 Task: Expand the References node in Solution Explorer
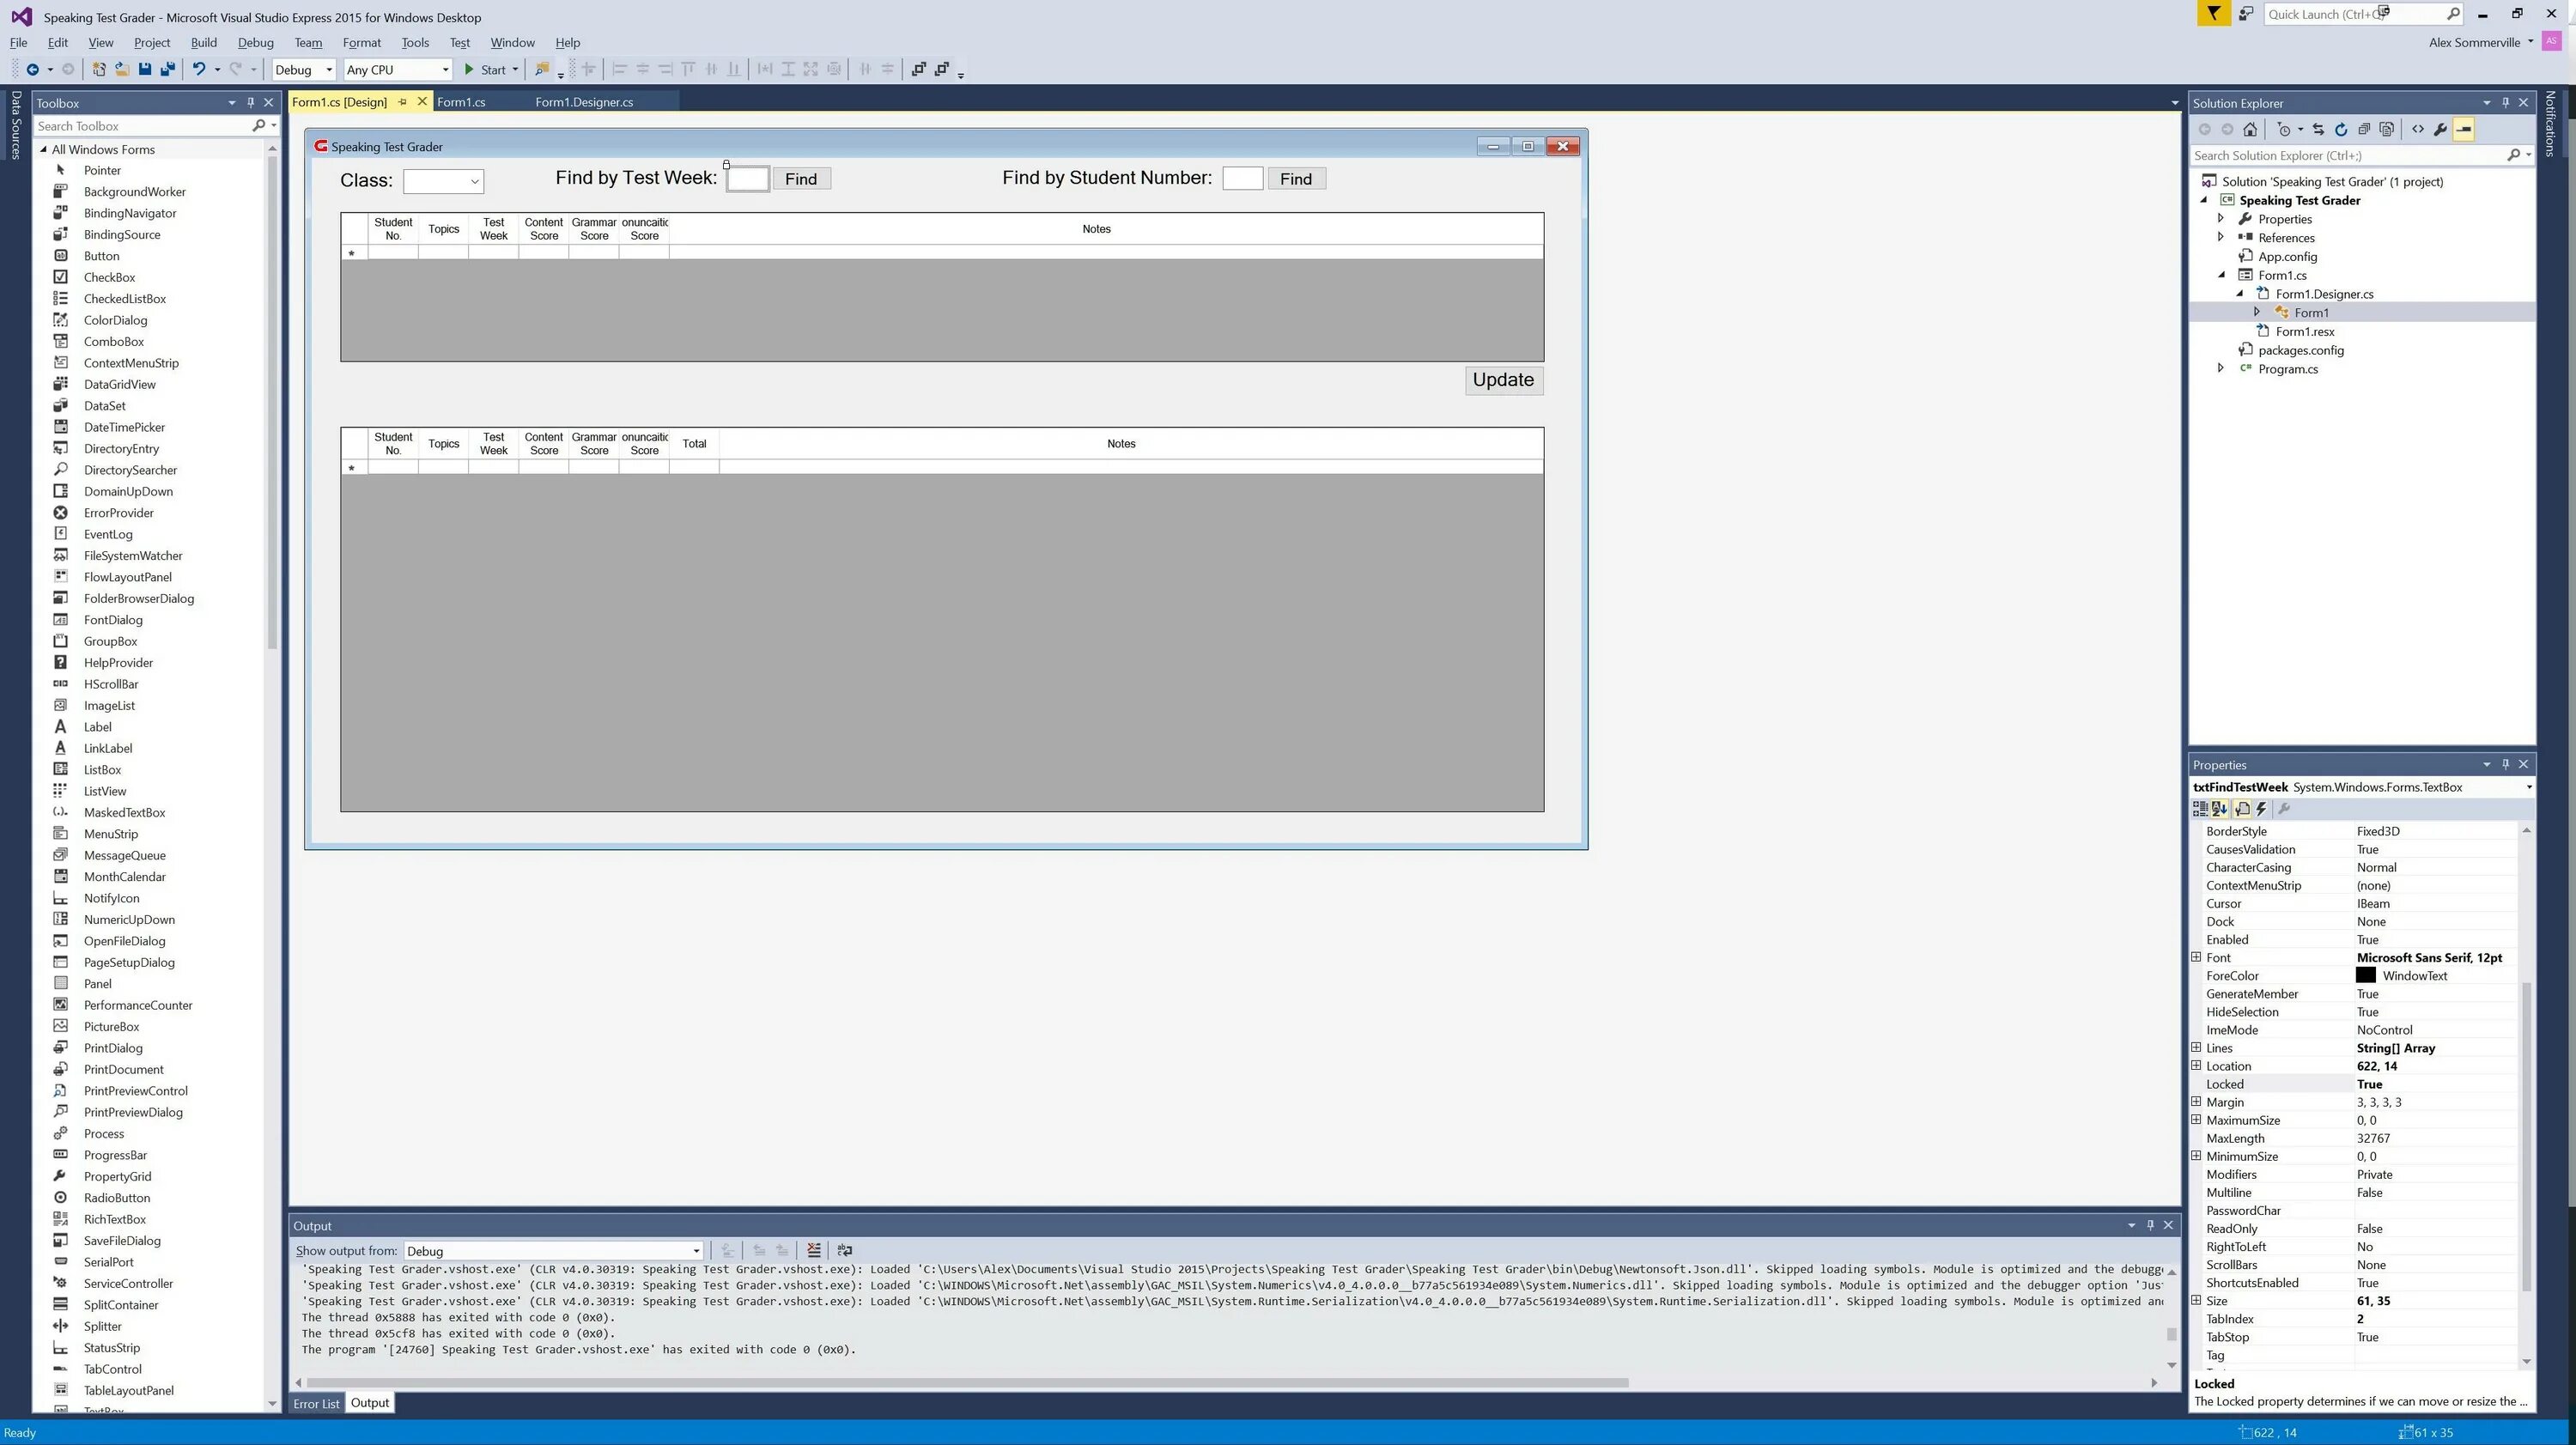(2221, 238)
